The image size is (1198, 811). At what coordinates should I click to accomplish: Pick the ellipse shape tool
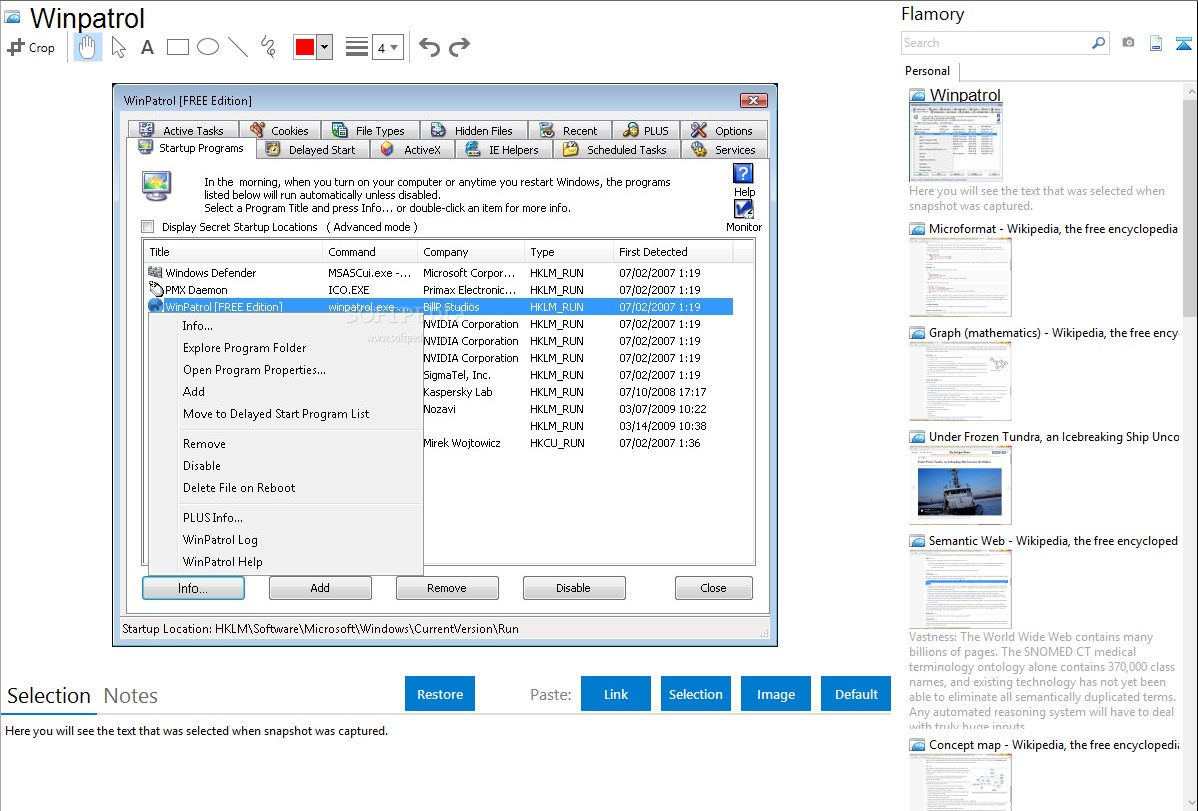[x=208, y=47]
